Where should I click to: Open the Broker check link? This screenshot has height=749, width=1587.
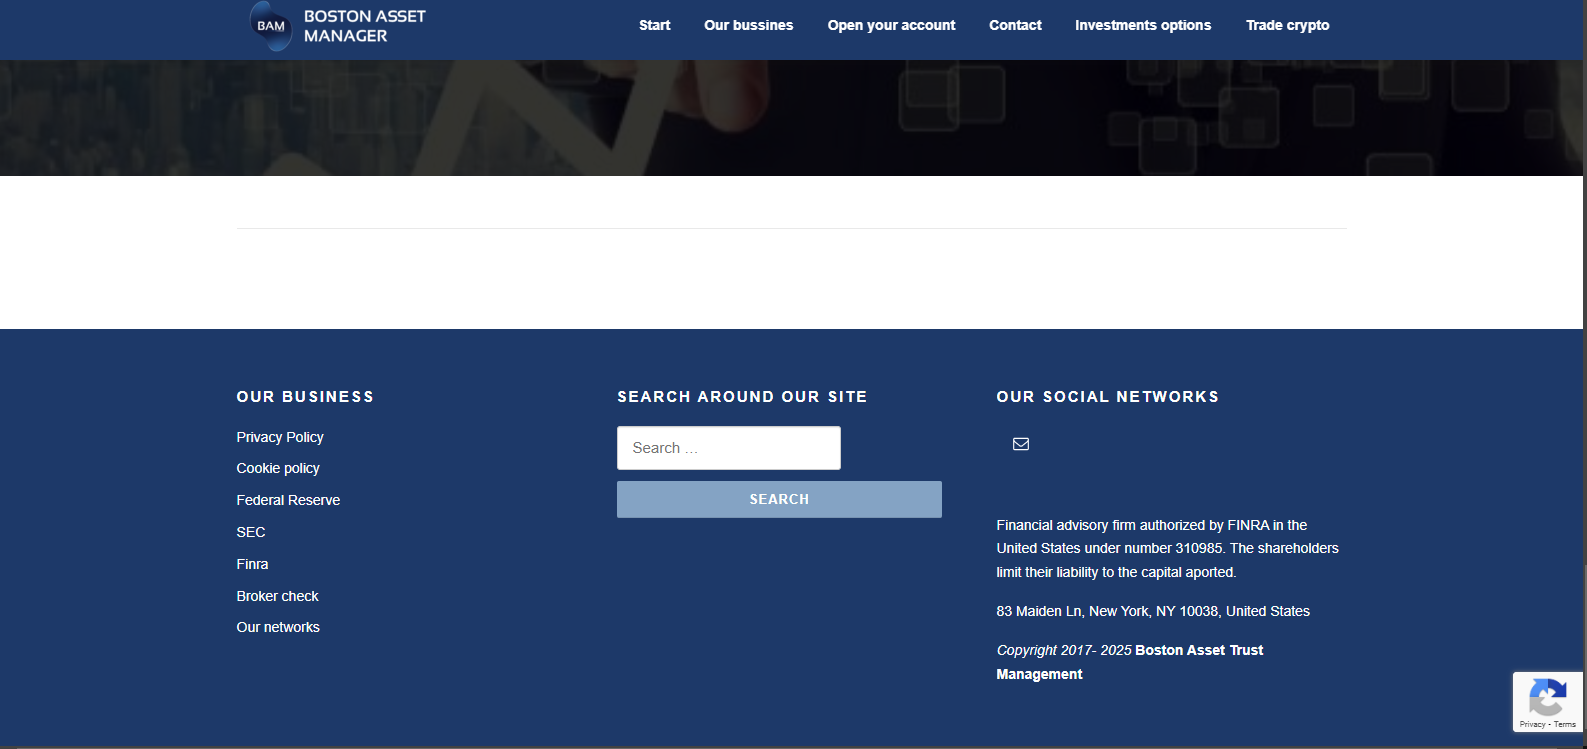[277, 596]
